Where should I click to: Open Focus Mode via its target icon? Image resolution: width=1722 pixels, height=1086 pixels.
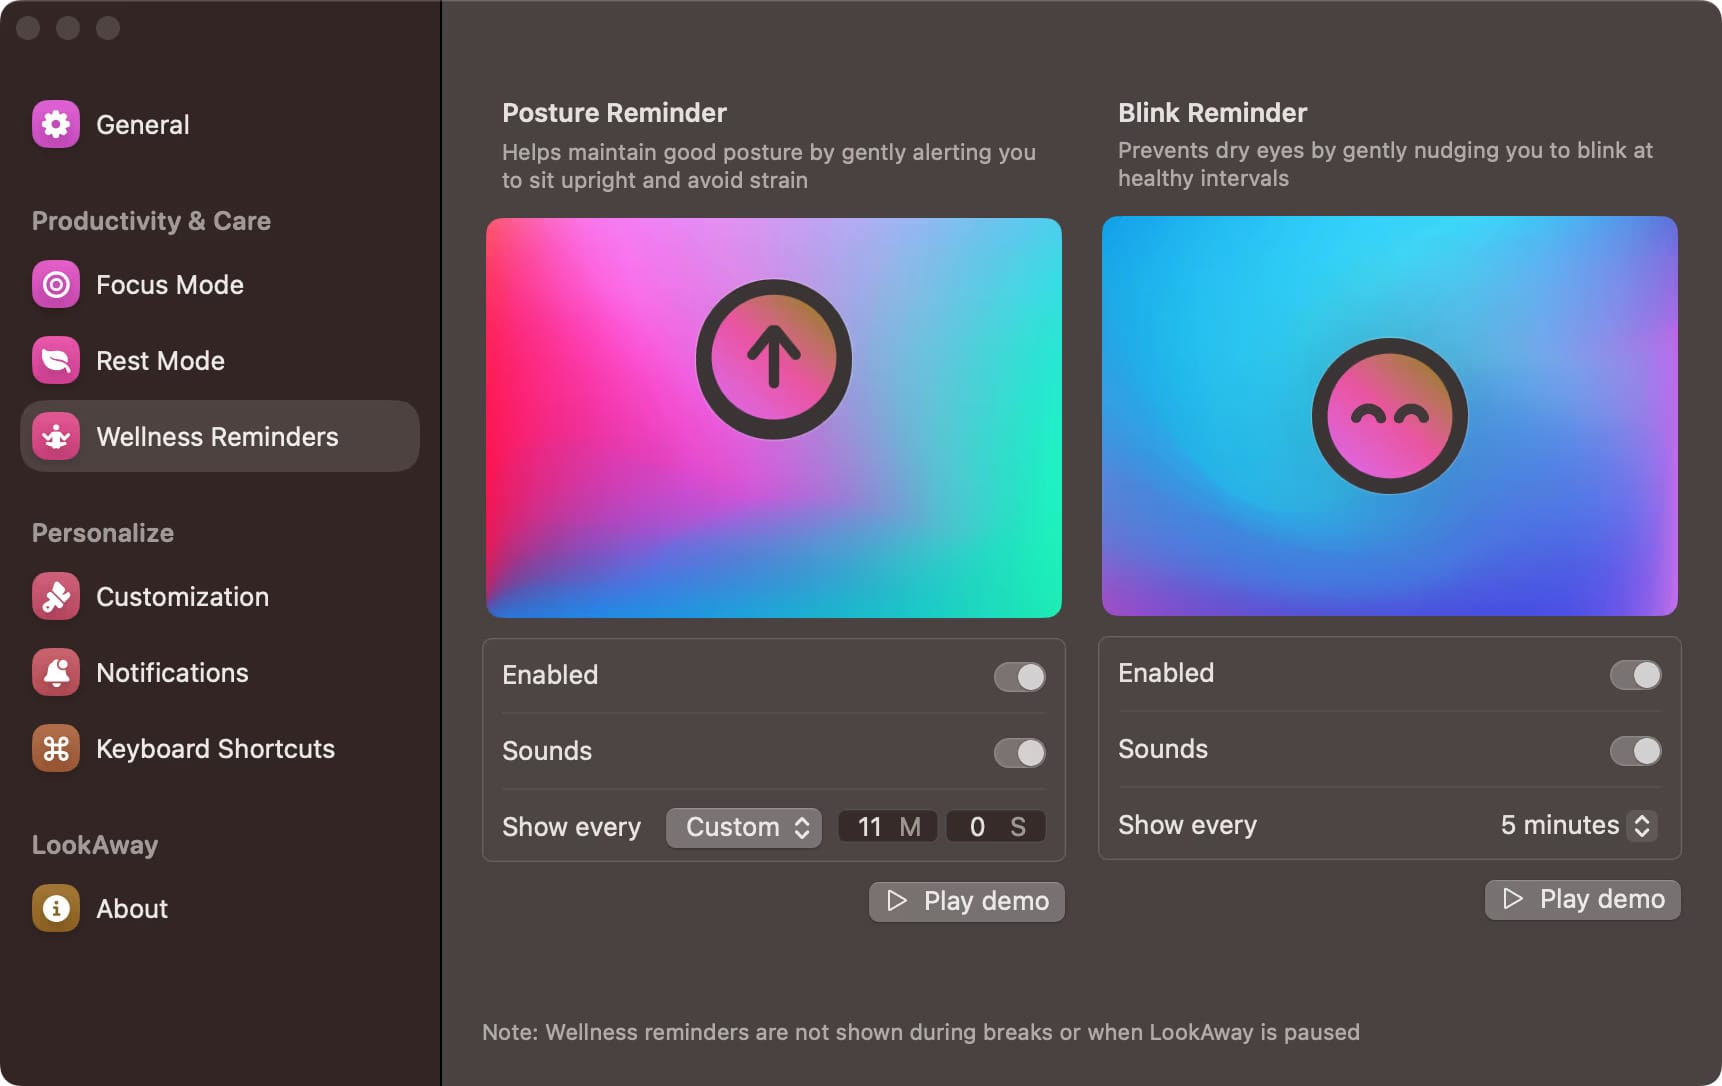(x=56, y=285)
